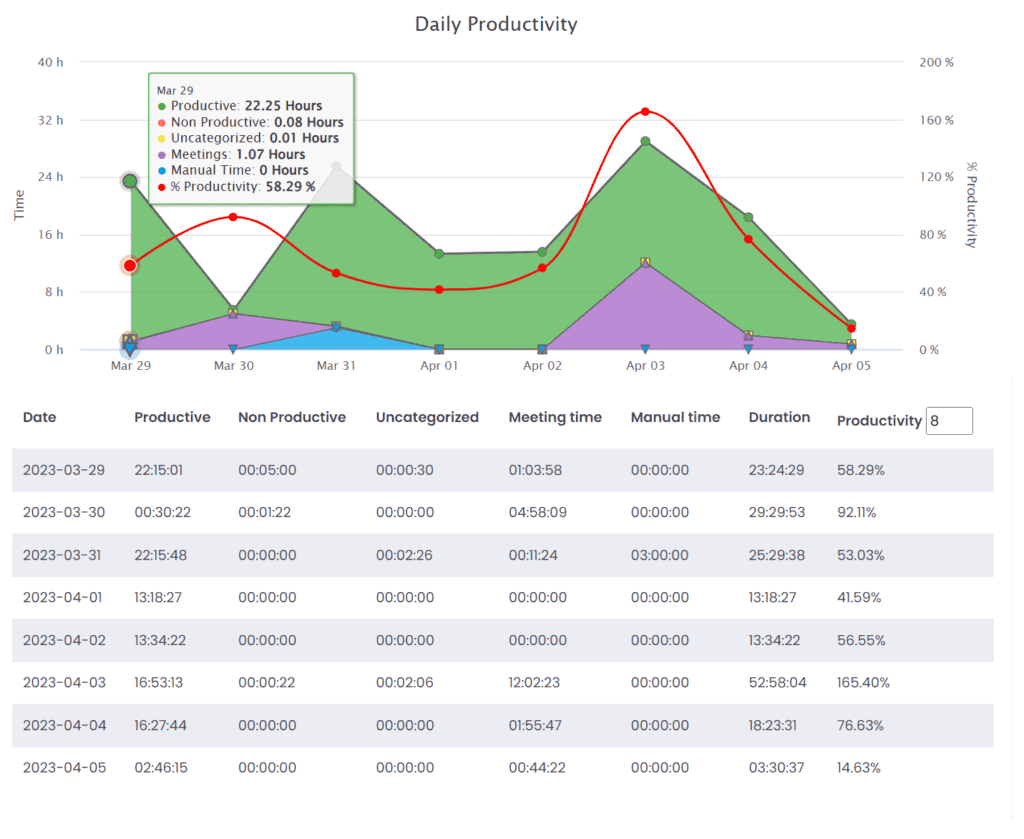Viewport: 1024px width, 839px height.
Task: Click the Non Productive column header
Action: pyautogui.click(x=292, y=417)
